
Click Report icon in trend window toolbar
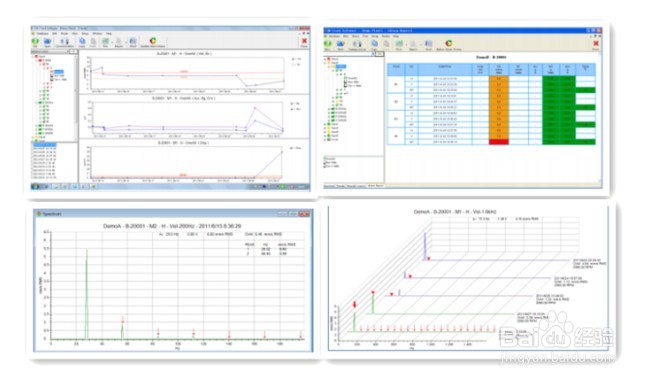(119, 42)
